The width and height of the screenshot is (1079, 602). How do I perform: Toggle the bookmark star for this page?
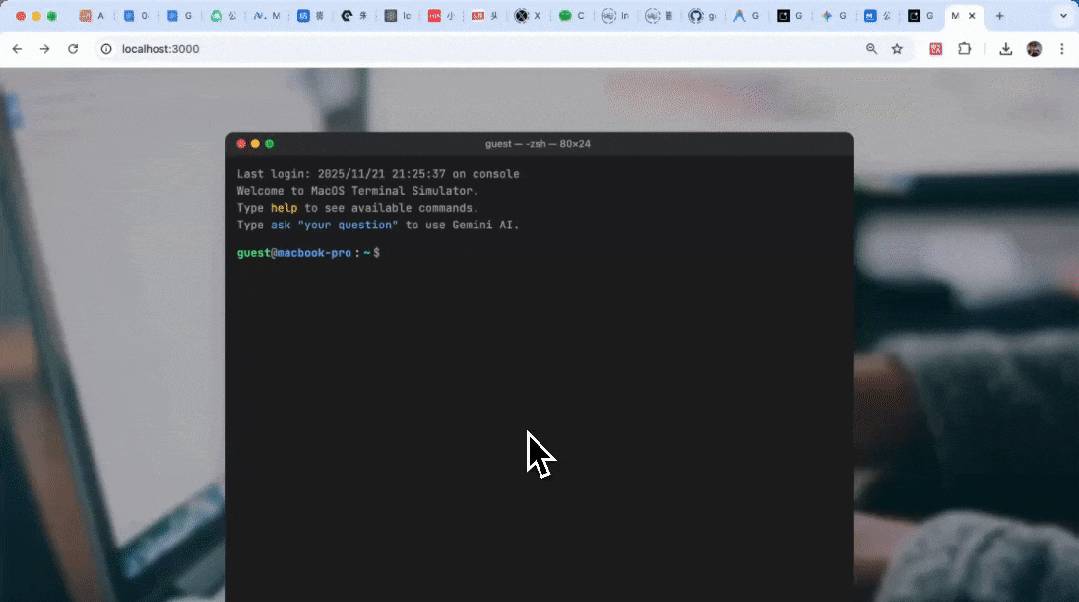(x=895, y=48)
